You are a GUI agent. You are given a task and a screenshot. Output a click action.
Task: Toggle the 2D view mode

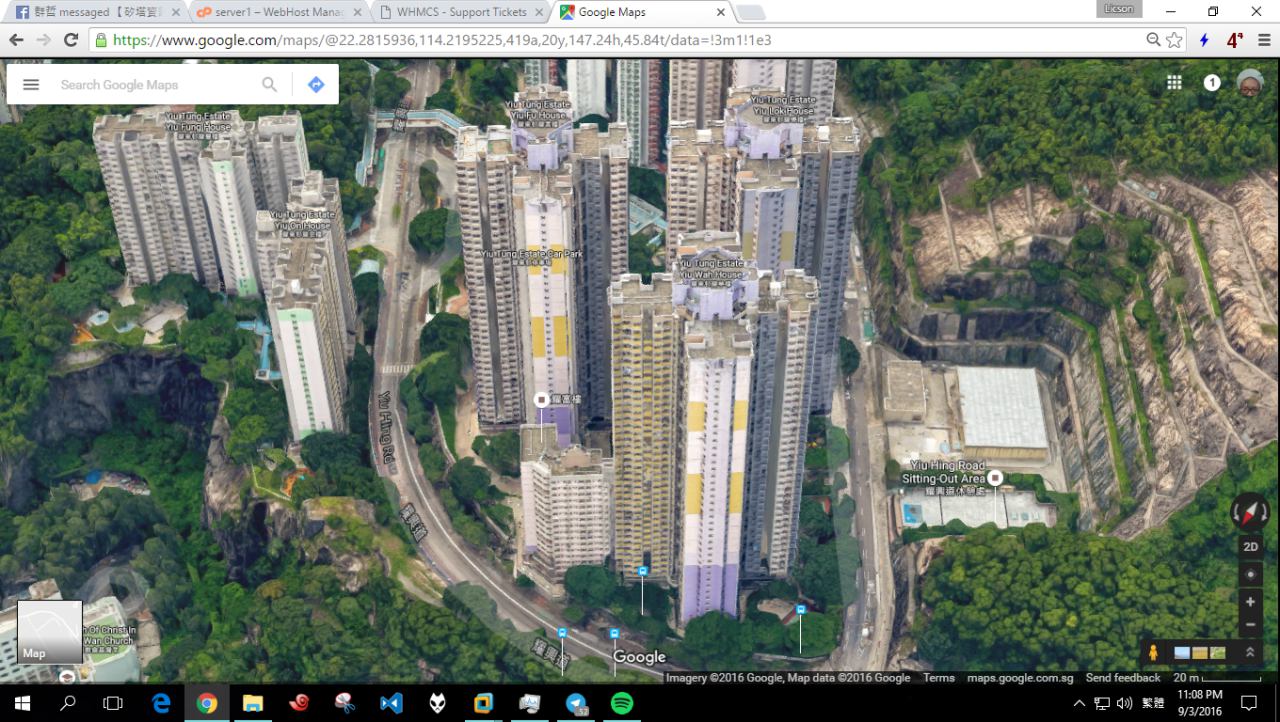point(1250,547)
